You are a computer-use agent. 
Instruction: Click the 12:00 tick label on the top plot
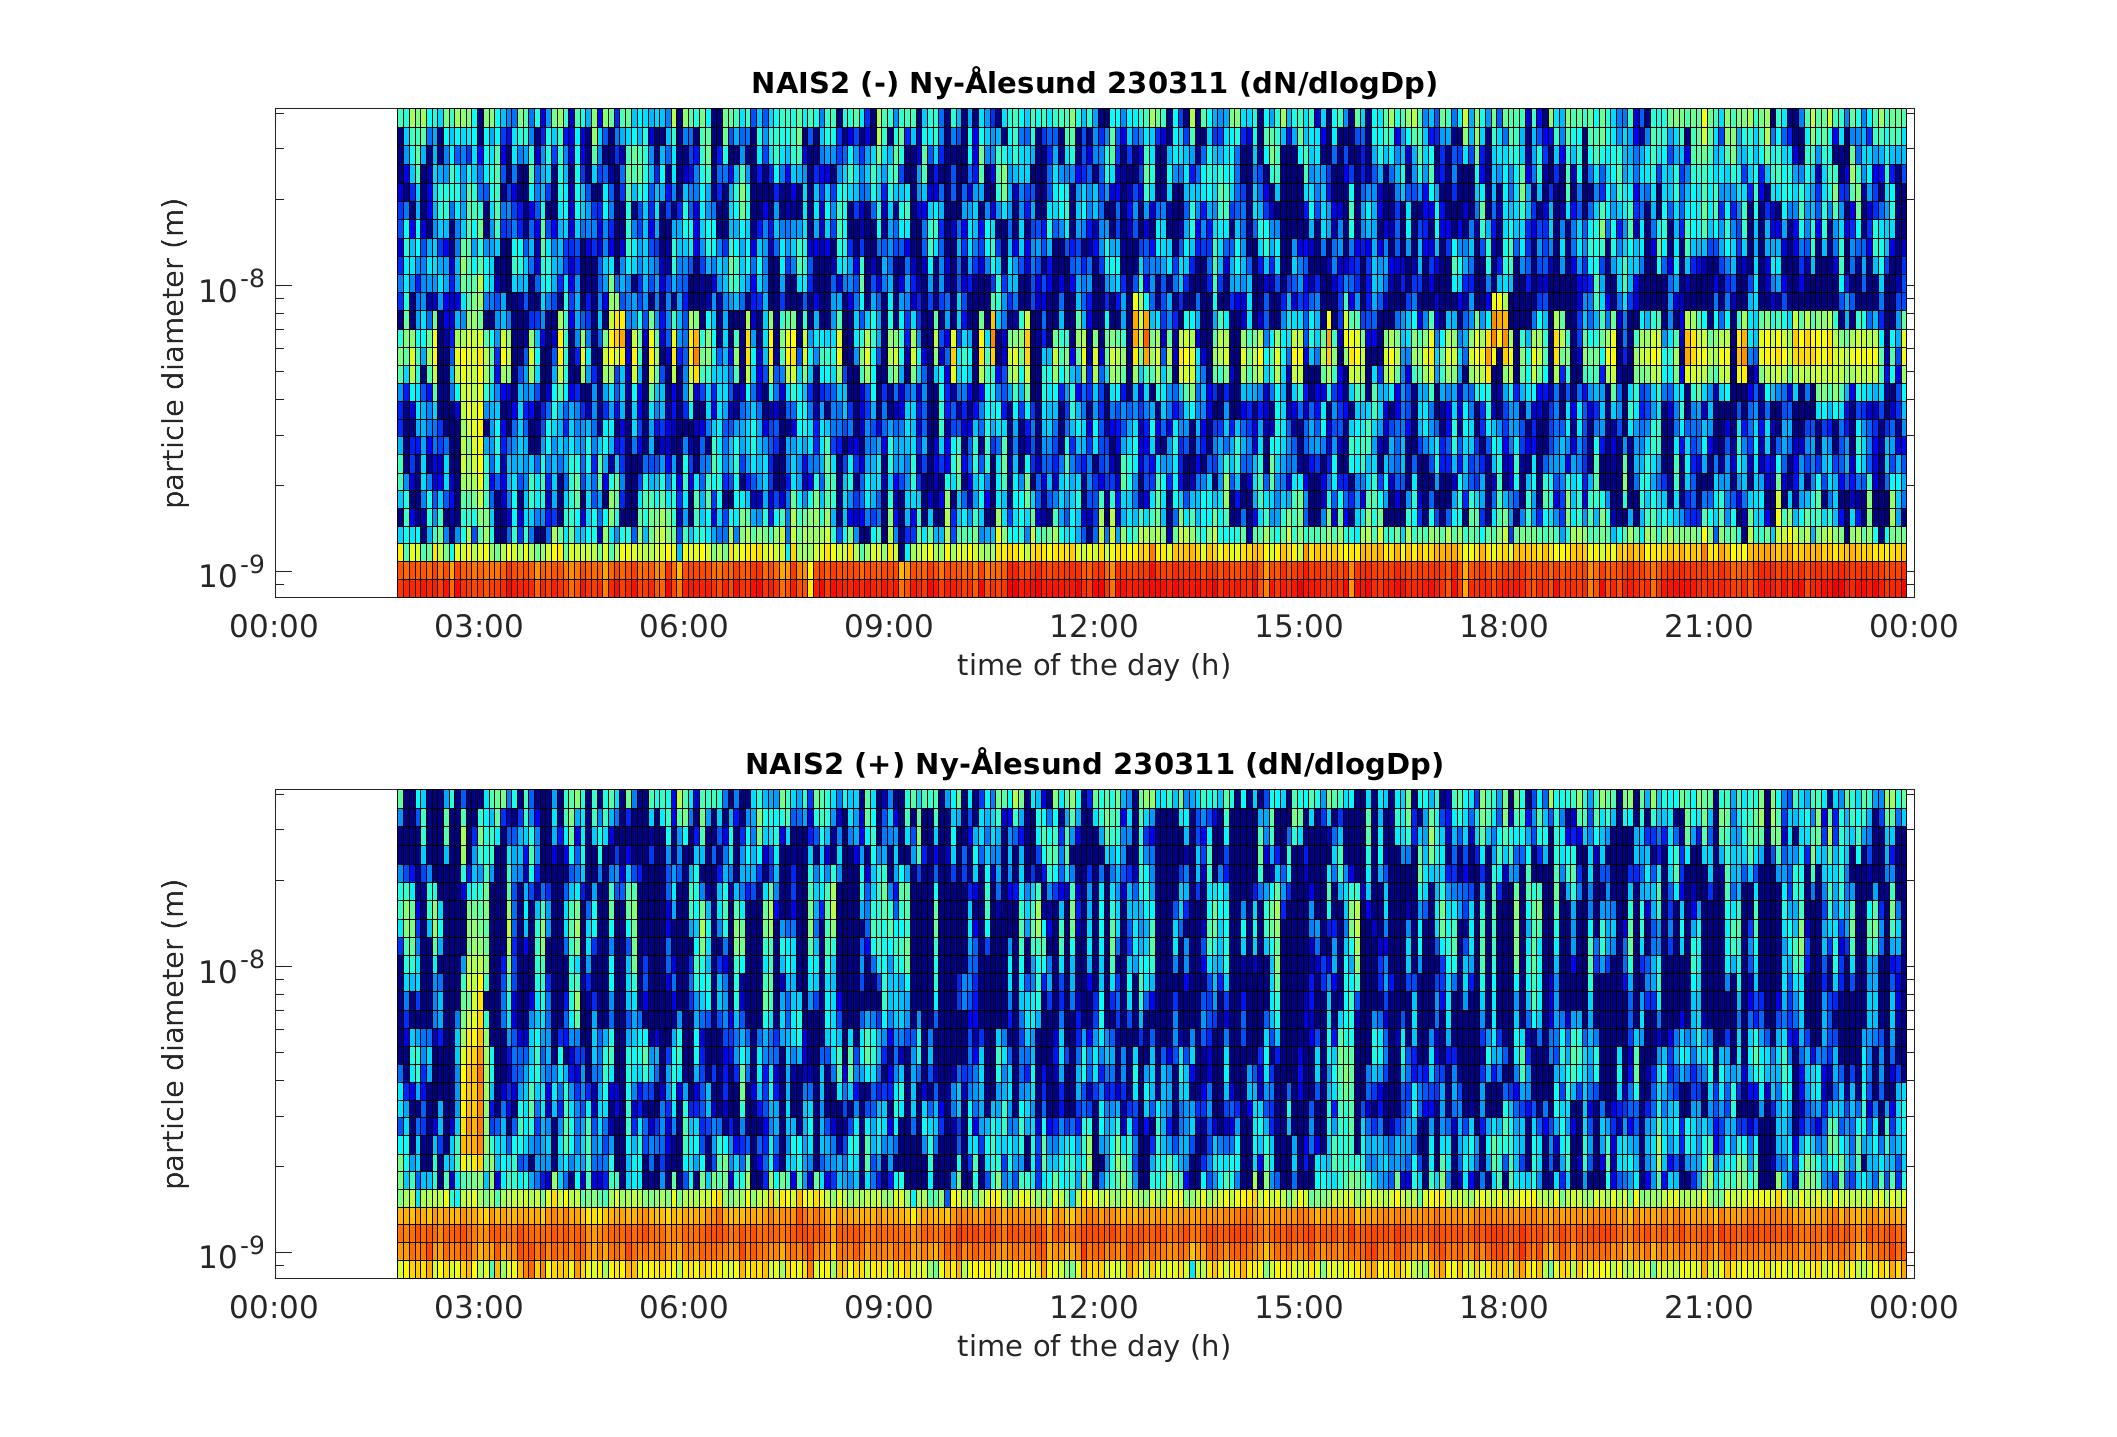click(1094, 627)
